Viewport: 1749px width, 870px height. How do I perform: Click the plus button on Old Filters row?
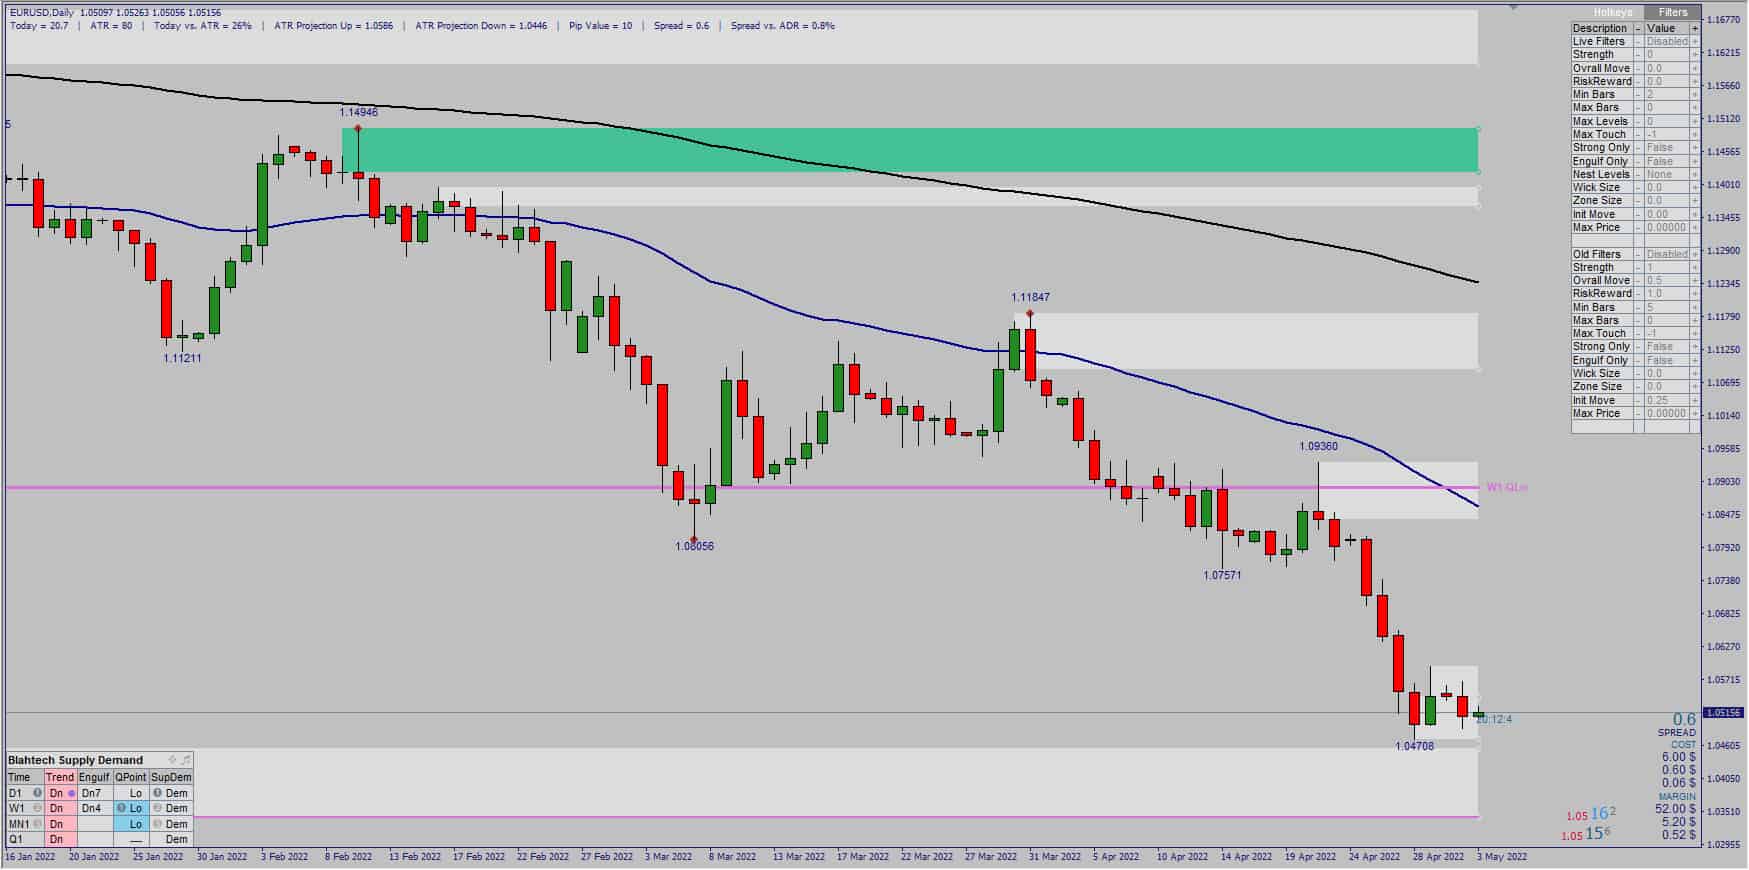1695,254
